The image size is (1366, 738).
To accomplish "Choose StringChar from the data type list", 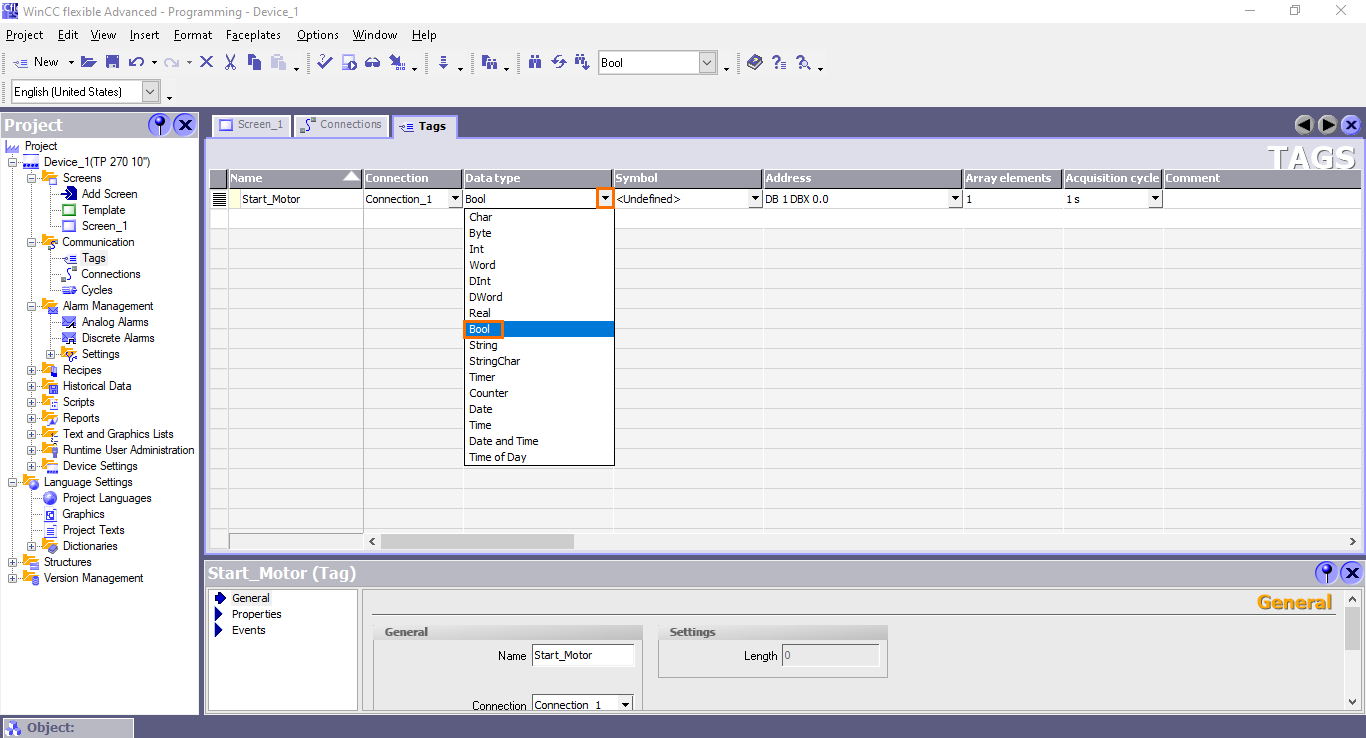I will point(539,361).
